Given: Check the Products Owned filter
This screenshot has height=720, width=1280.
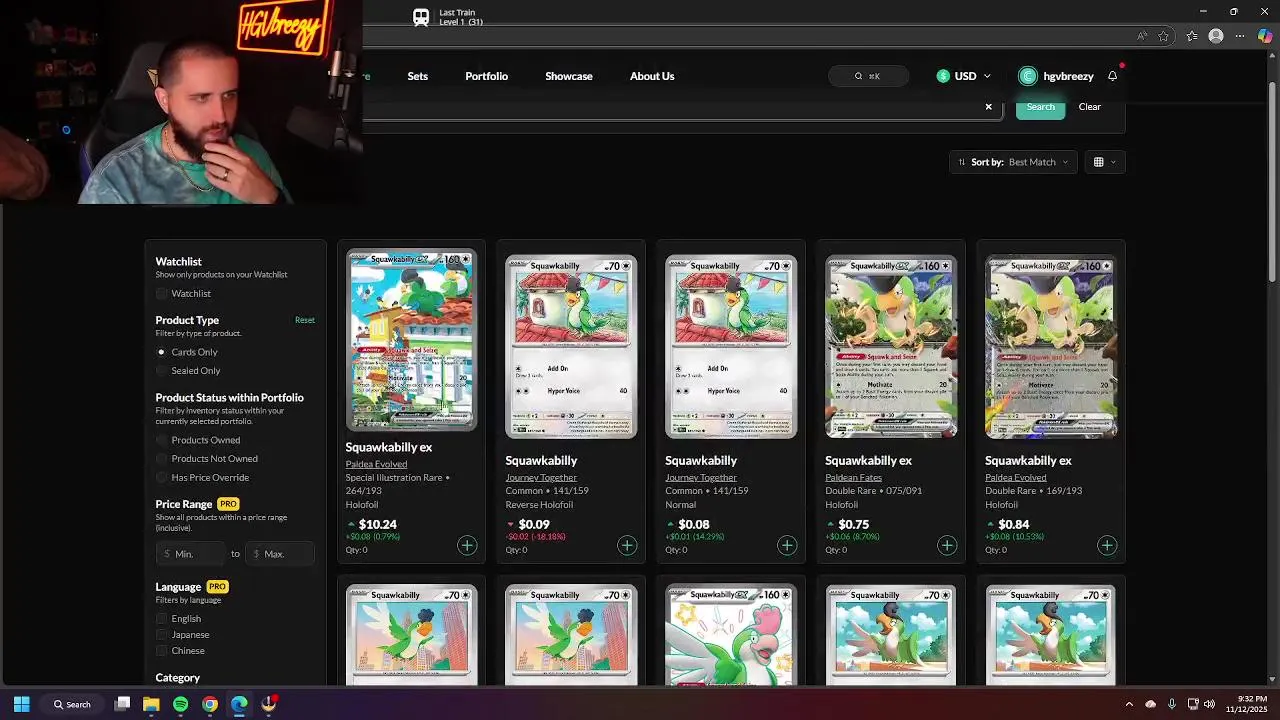Looking at the screenshot, I should [x=162, y=440].
